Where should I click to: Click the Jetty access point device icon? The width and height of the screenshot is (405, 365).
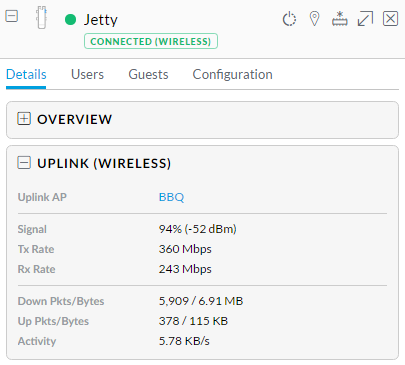(41, 18)
